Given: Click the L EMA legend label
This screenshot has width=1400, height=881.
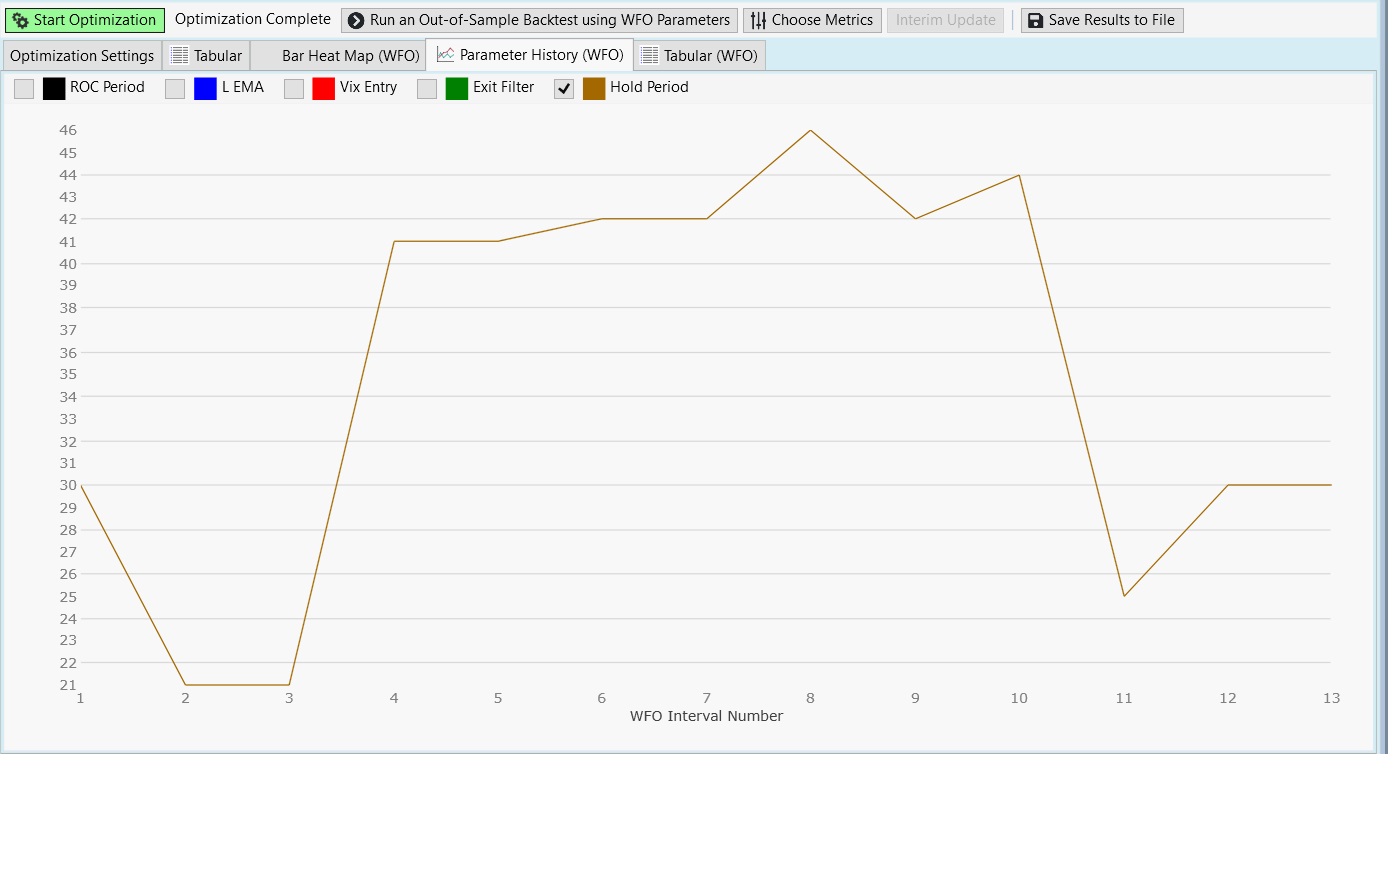Looking at the screenshot, I should pos(243,87).
